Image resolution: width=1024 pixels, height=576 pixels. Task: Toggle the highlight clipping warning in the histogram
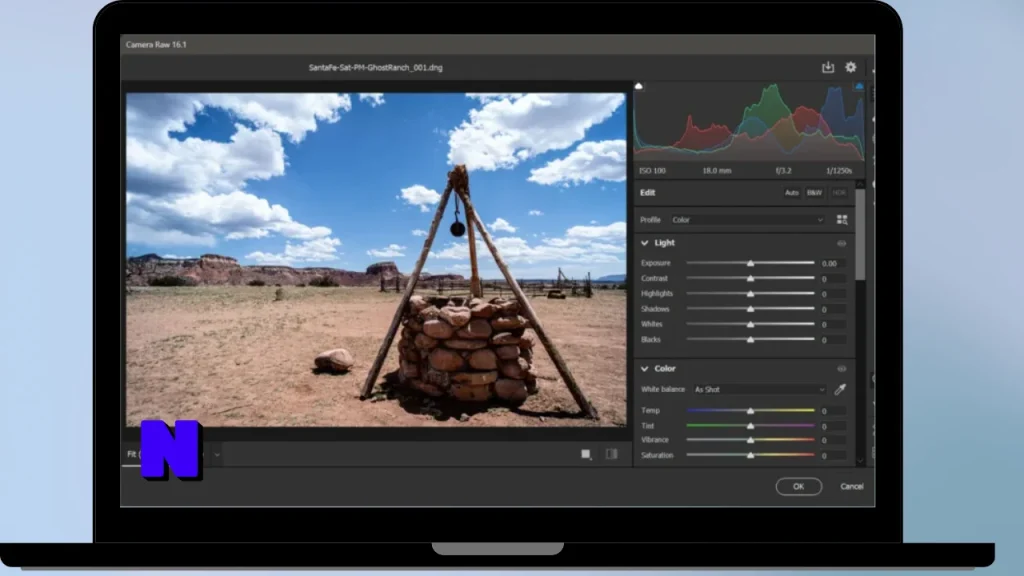(x=859, y=86)
